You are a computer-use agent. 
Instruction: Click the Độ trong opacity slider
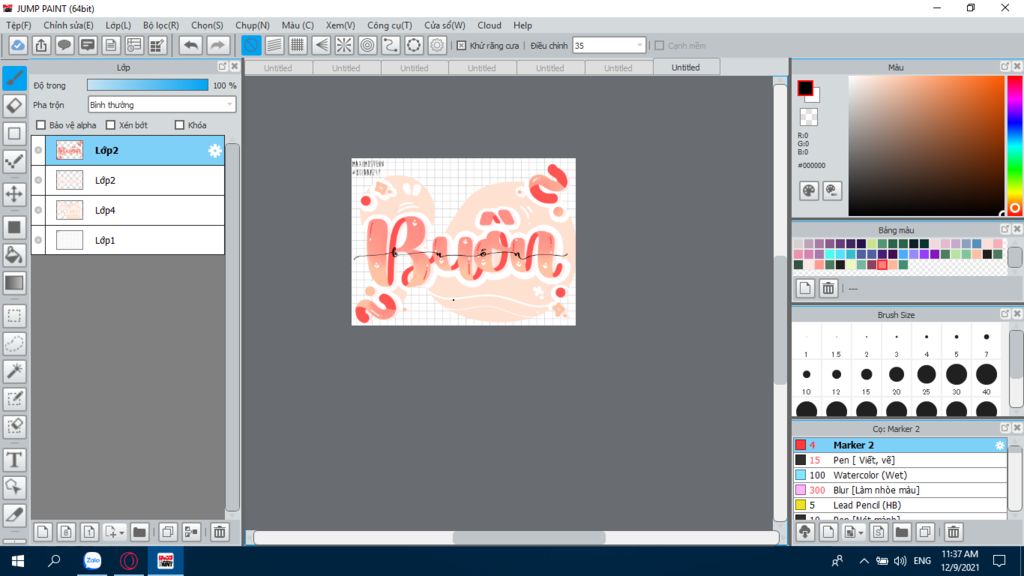coord(148,85)
